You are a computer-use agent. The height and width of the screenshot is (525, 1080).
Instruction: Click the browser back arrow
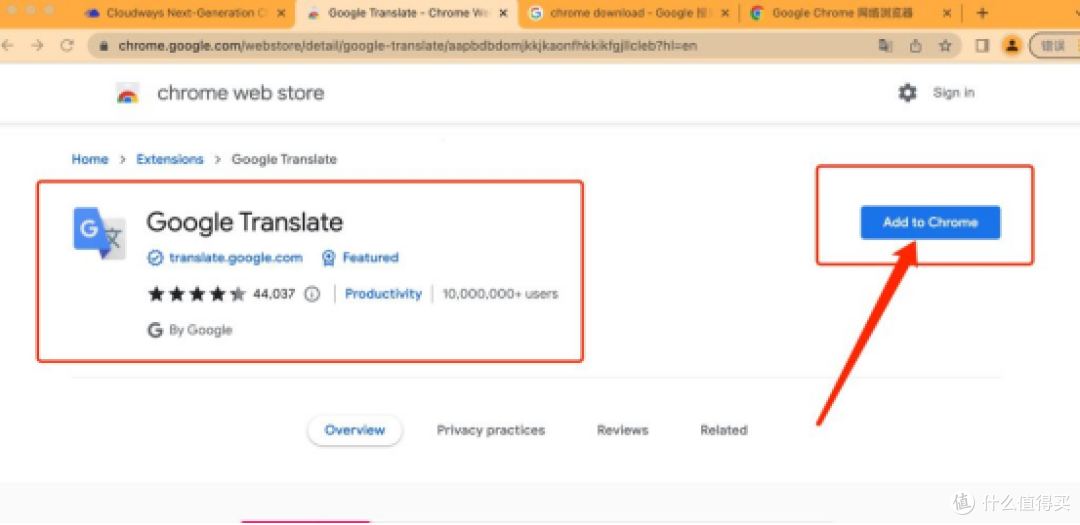click(x=8, y=45)
